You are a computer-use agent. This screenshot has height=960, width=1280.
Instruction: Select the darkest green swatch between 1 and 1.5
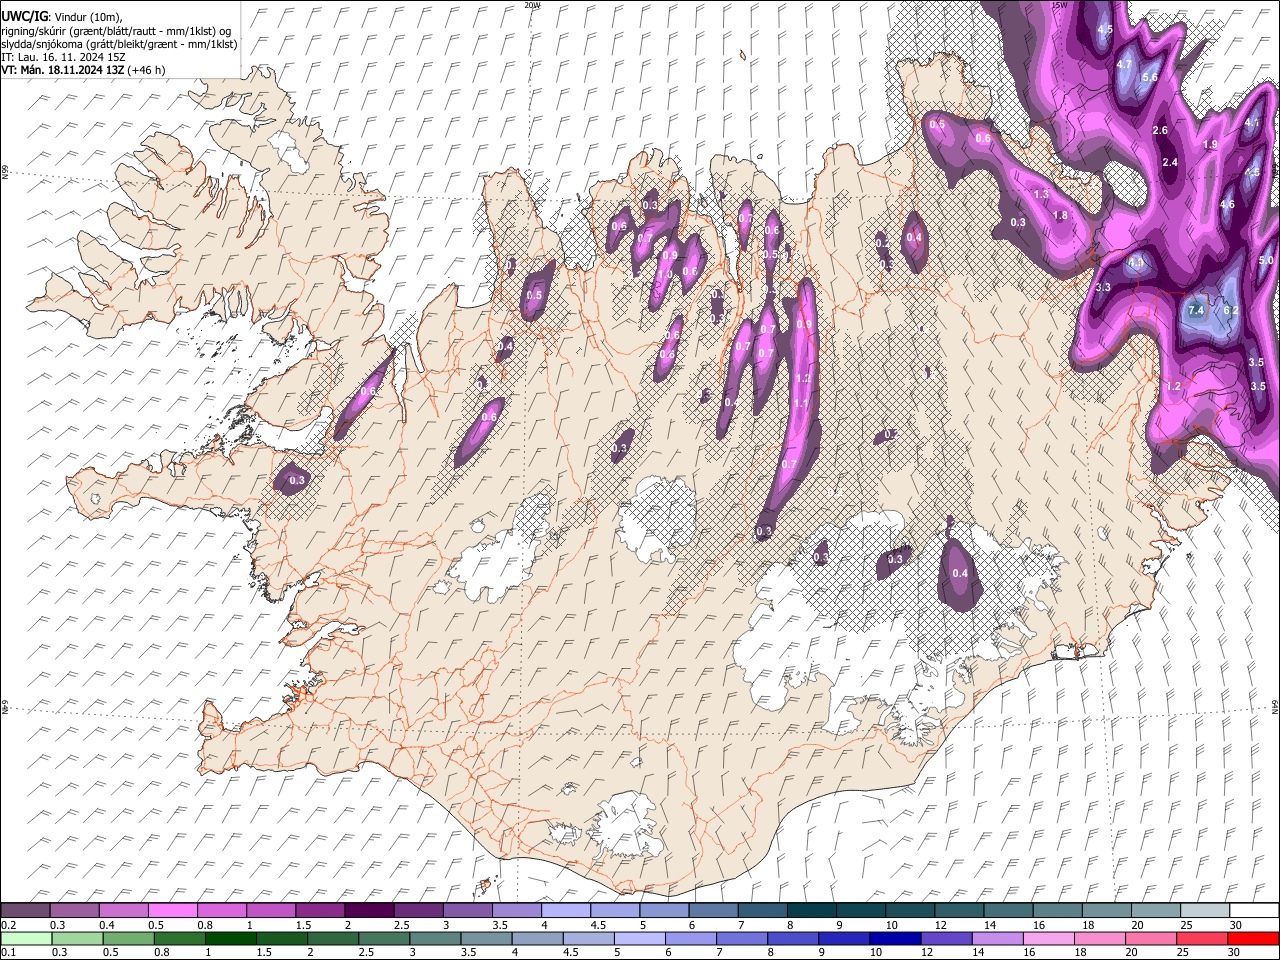(230, 938)
